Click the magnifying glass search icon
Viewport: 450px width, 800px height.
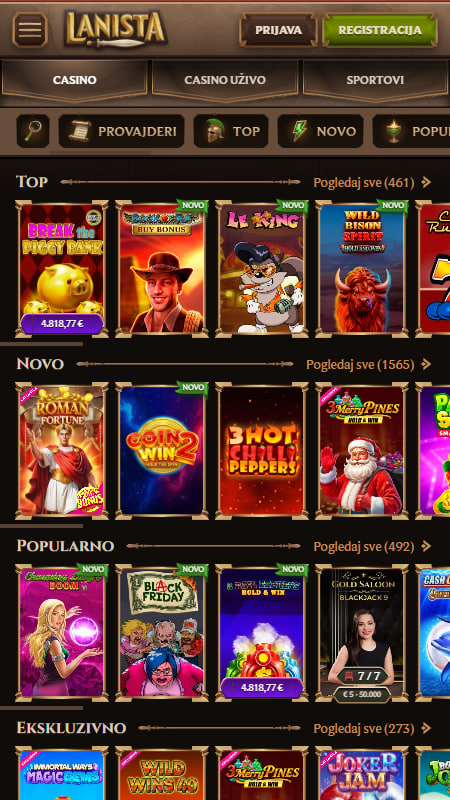click(33, 131)
